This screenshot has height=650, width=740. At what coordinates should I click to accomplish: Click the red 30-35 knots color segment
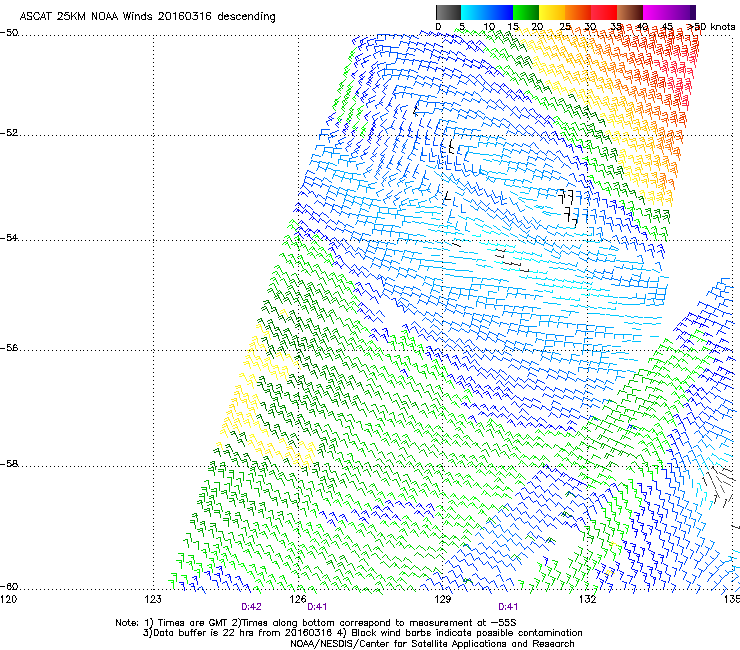[604, 12]
